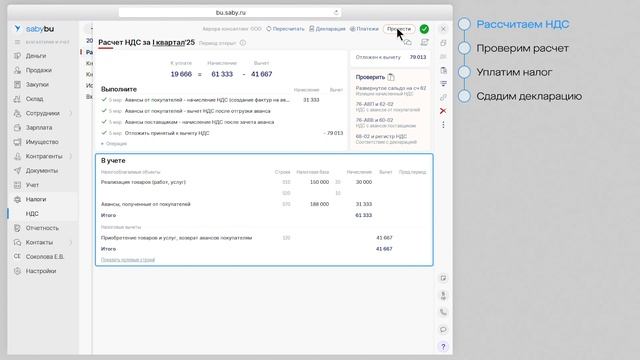Click the Проверим расчет step
This screenshot has width=640, height=360.
point(522,49)
